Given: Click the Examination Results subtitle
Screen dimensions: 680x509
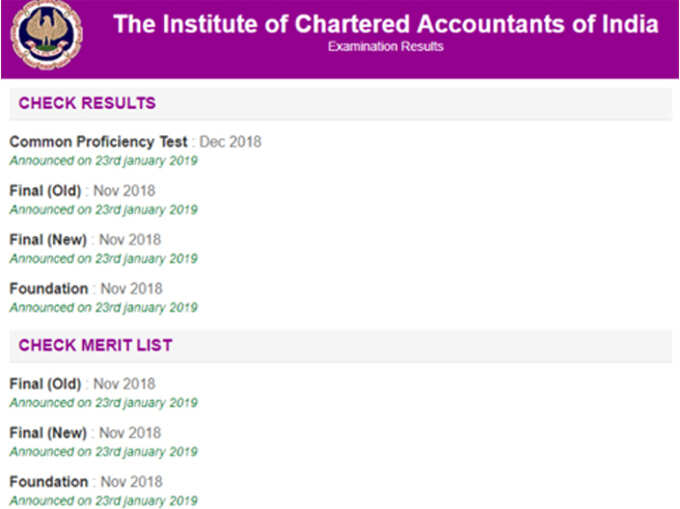Looking at the screenshot, I should [386, 46].
